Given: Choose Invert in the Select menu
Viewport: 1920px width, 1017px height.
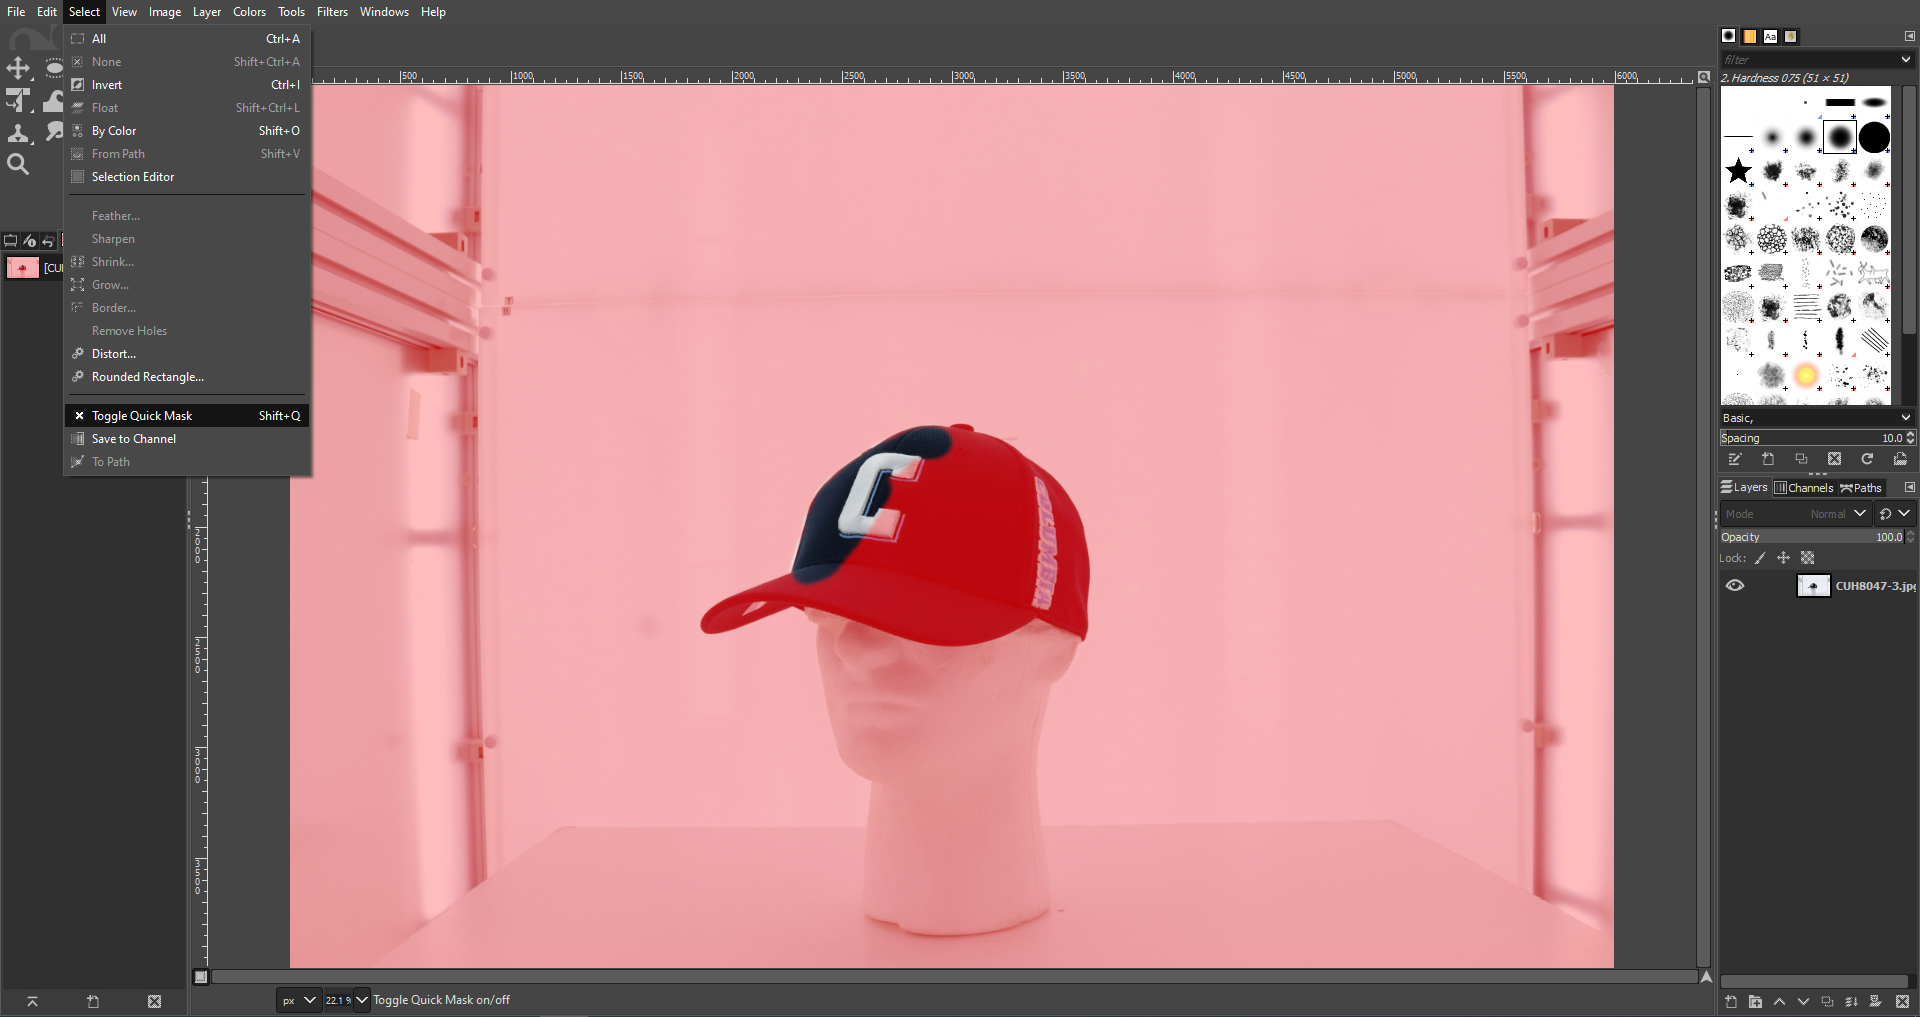Looking at the screenshot, I should coord(187,85).
